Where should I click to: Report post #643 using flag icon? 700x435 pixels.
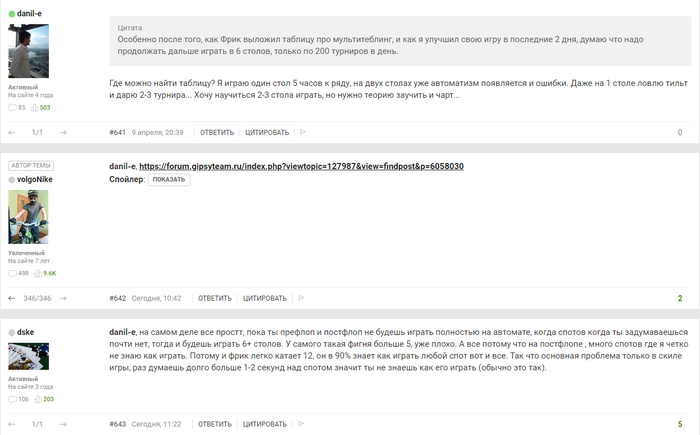pyautogui.click(x=301, y=424)
